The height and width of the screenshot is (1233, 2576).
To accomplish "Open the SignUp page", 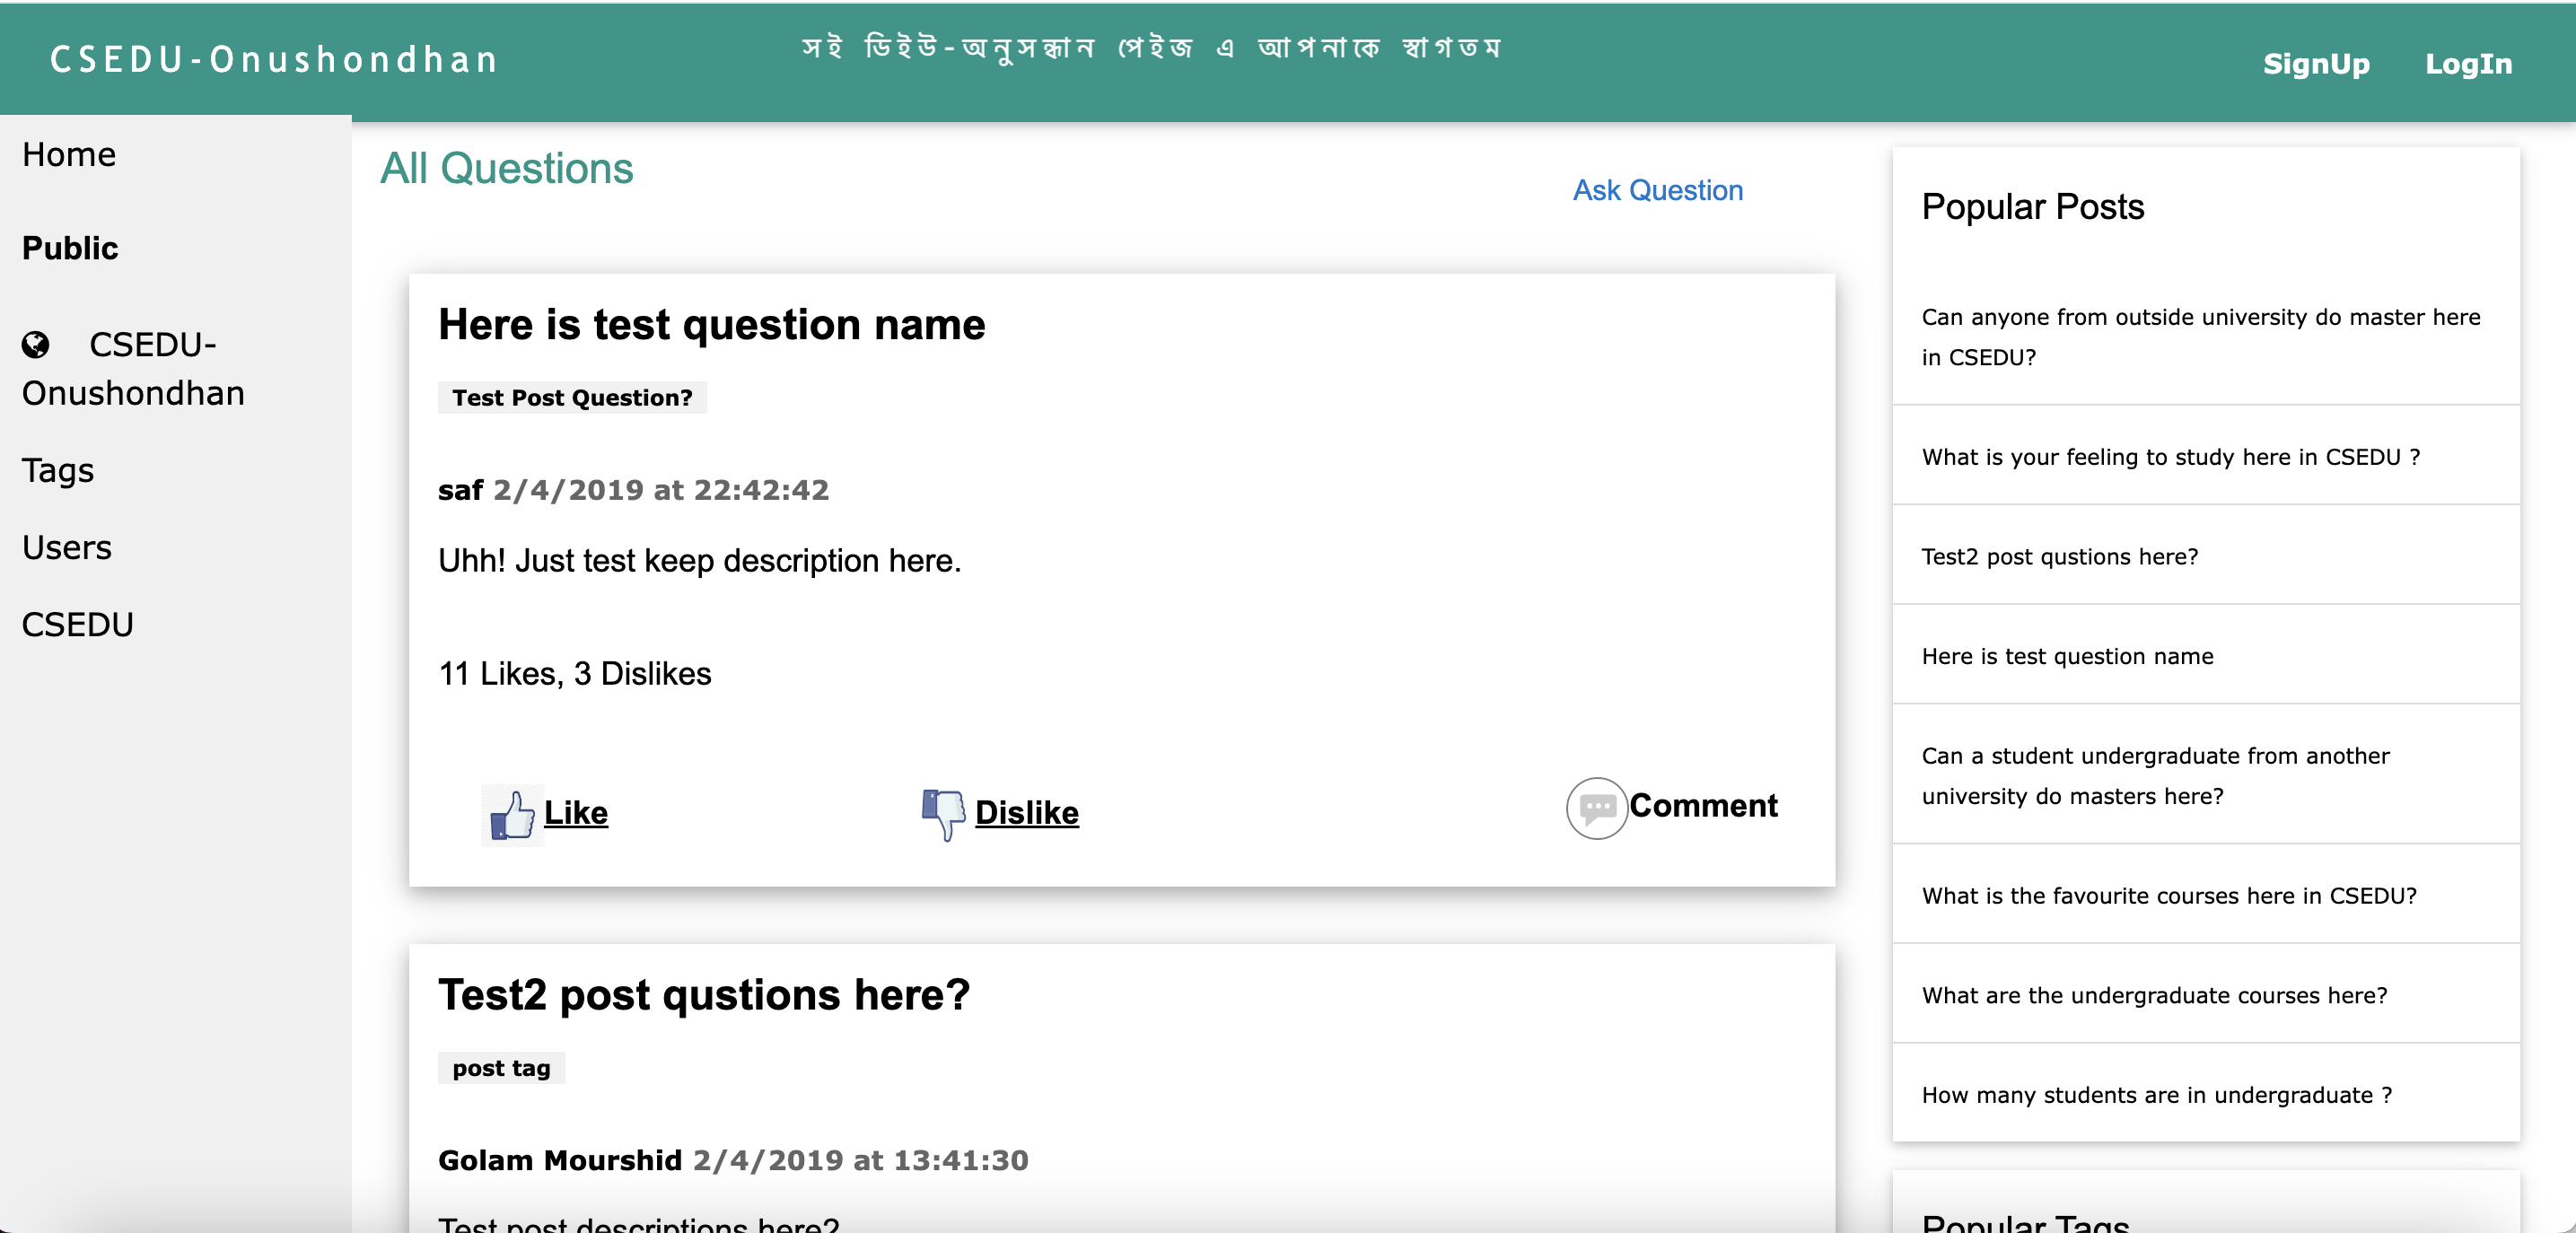I will (x=2315, y=64).
